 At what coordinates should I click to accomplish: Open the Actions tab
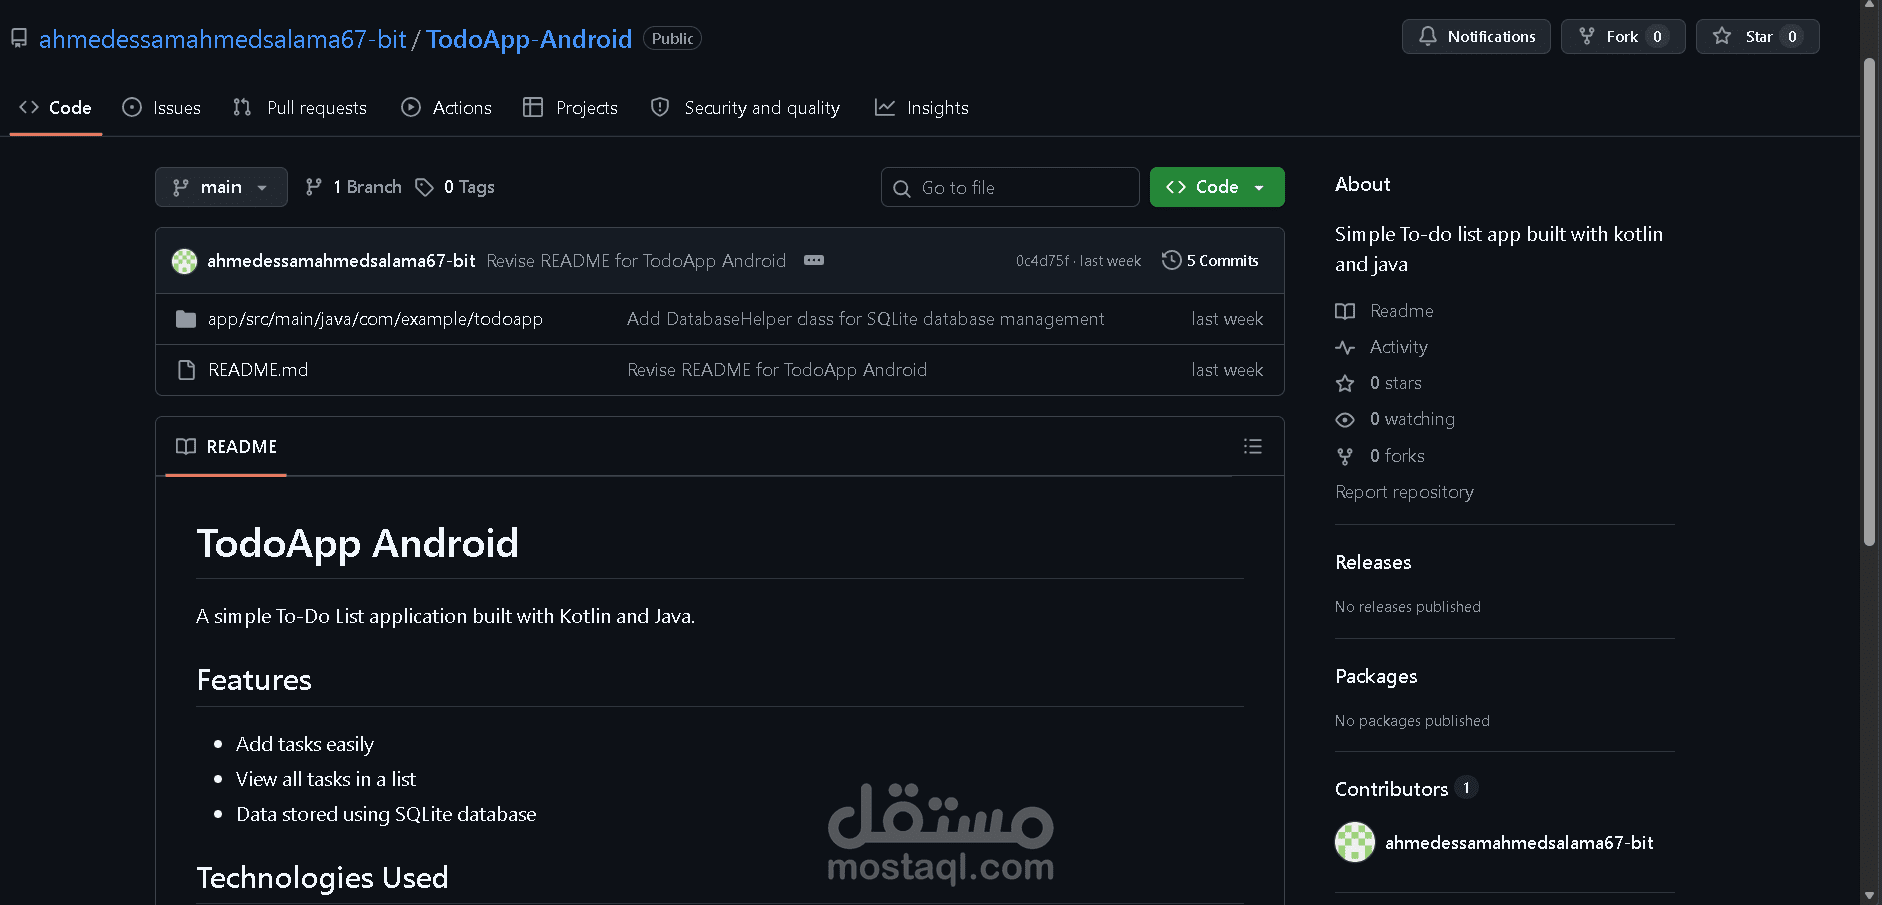(446, 107)
